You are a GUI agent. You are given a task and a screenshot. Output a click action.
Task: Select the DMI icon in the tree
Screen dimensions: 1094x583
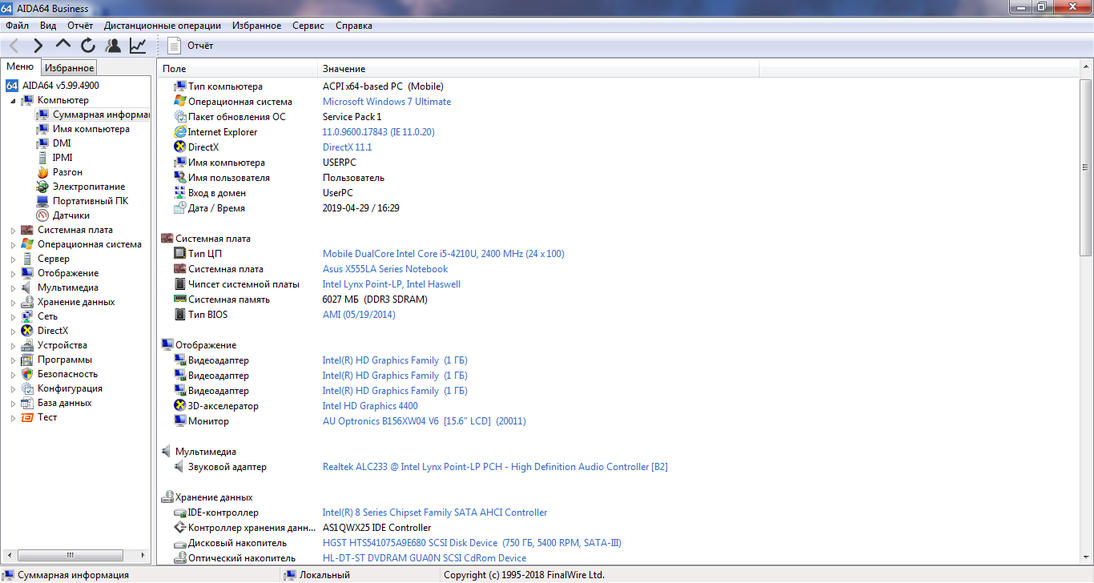coord(43,143)
